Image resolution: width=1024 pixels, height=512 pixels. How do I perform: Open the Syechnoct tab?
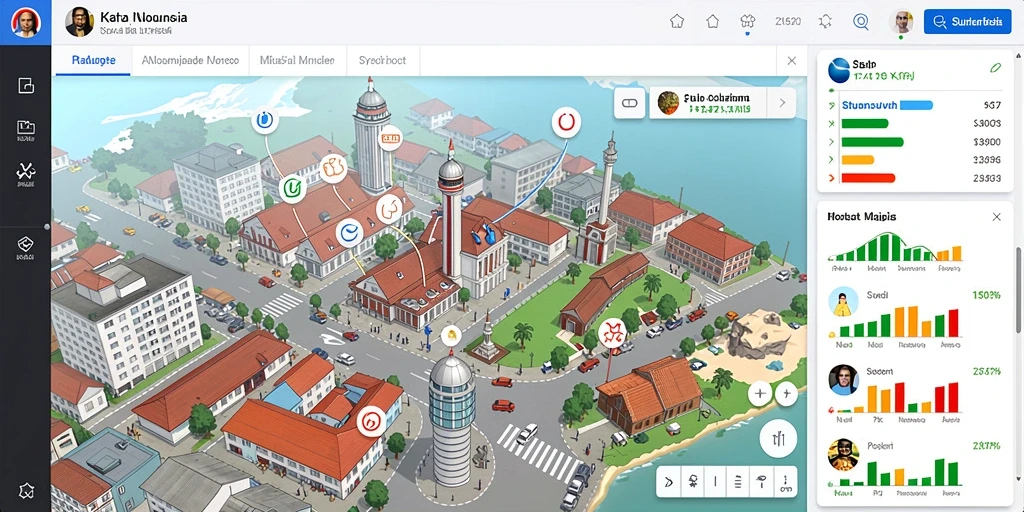pos(382,60)
